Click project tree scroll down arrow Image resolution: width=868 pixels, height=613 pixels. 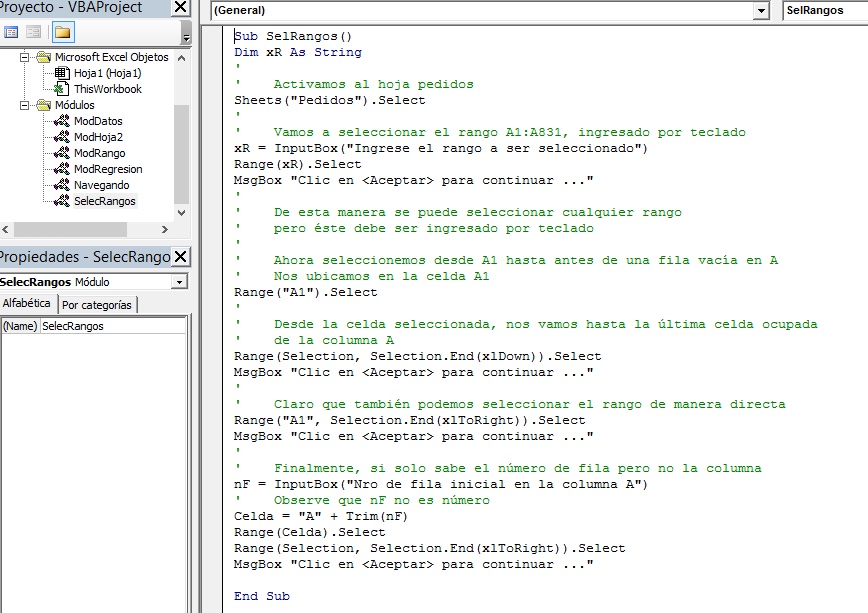182,213
